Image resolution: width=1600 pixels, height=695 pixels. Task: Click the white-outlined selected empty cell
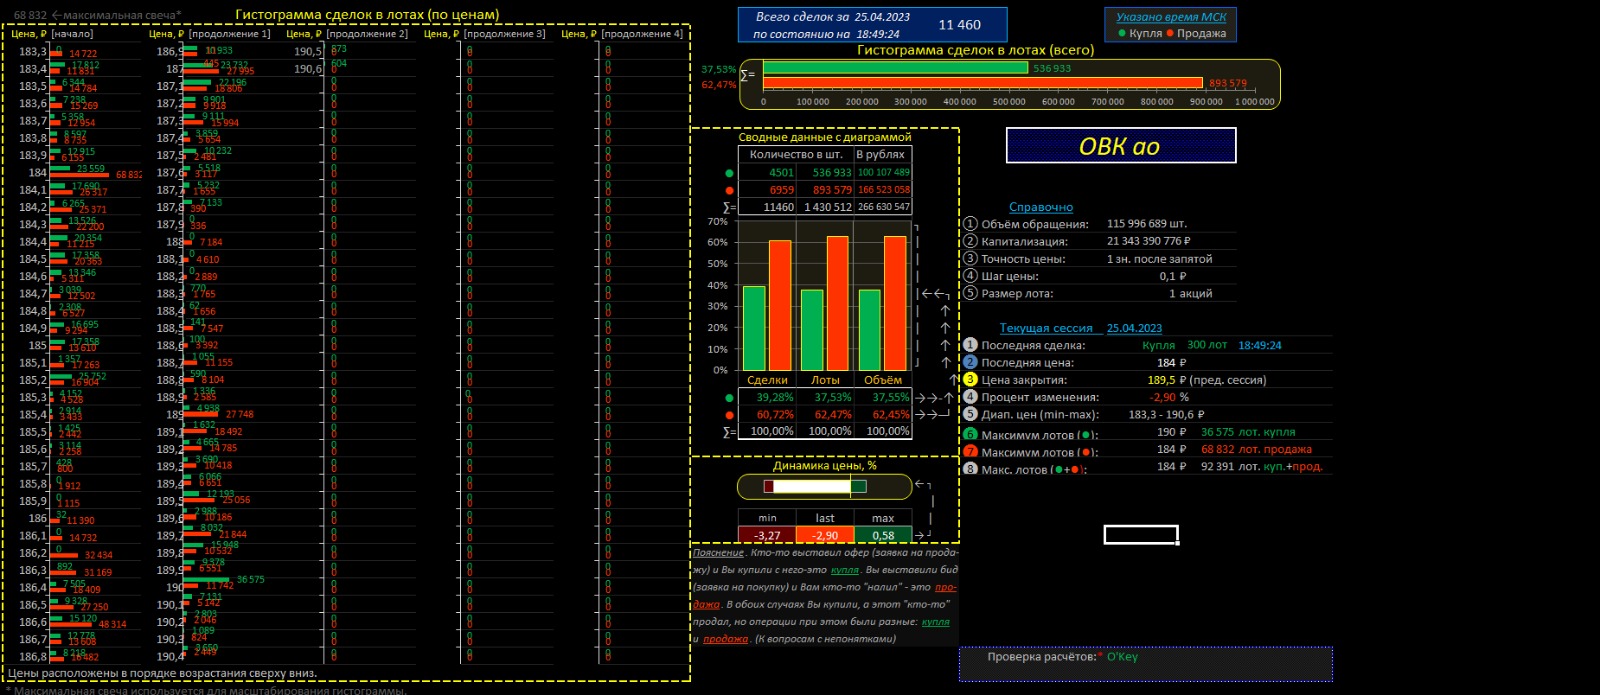1141,535
